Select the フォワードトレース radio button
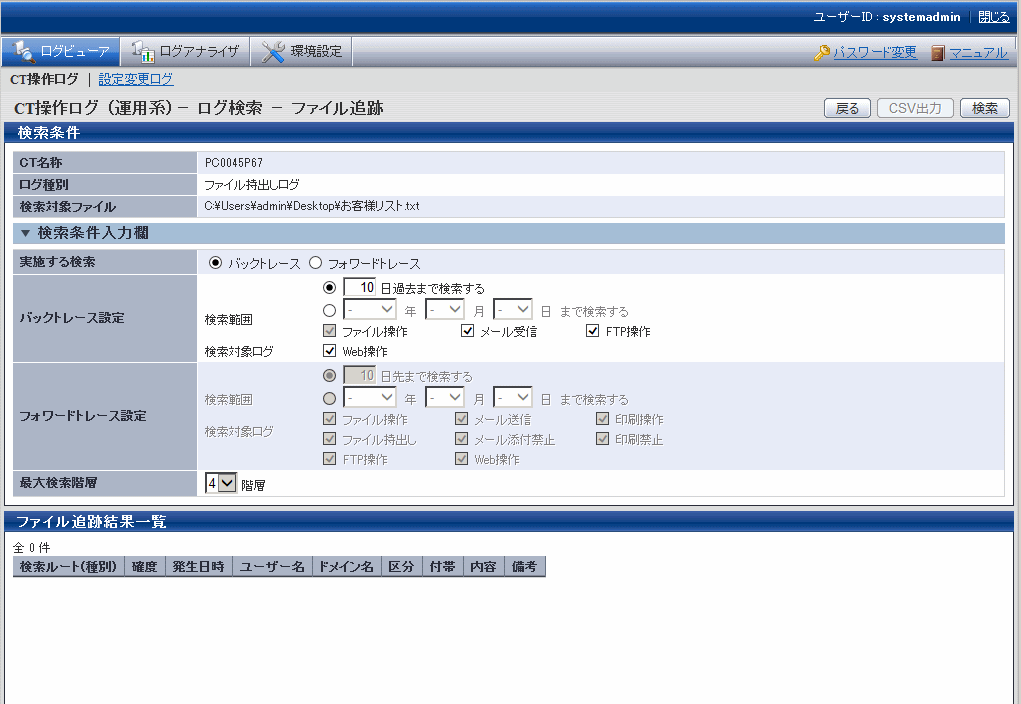Screen dimensions: 1021x704 (316, 263)
